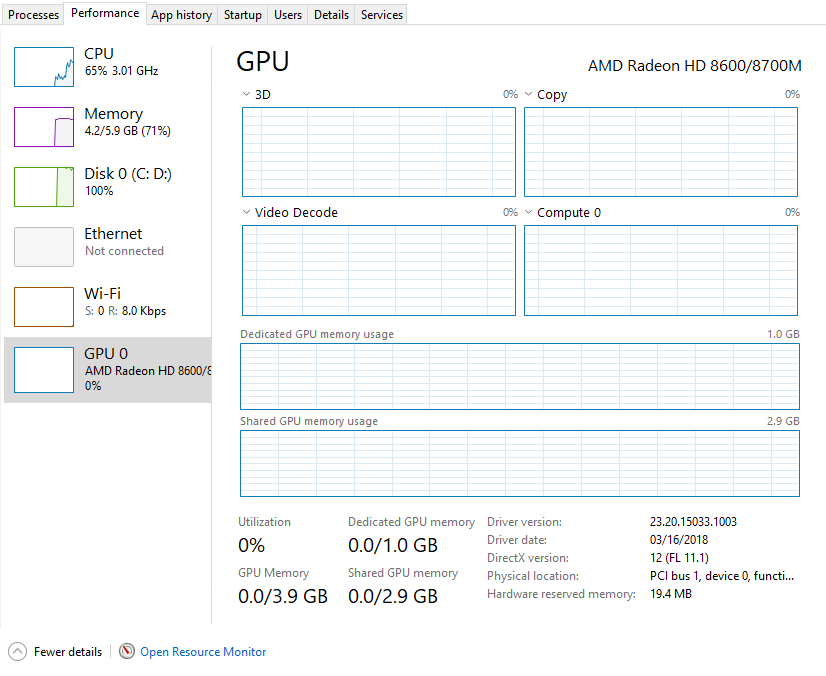
Task: Open the Services tab
Action: [x=381, y=15]
